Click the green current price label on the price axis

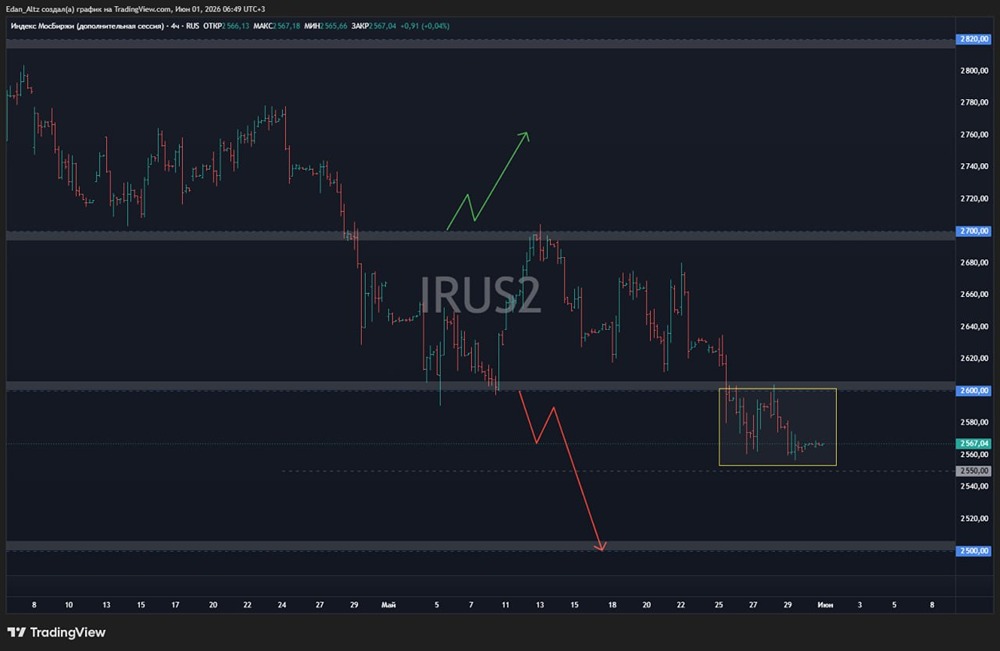tap(973, 443)
